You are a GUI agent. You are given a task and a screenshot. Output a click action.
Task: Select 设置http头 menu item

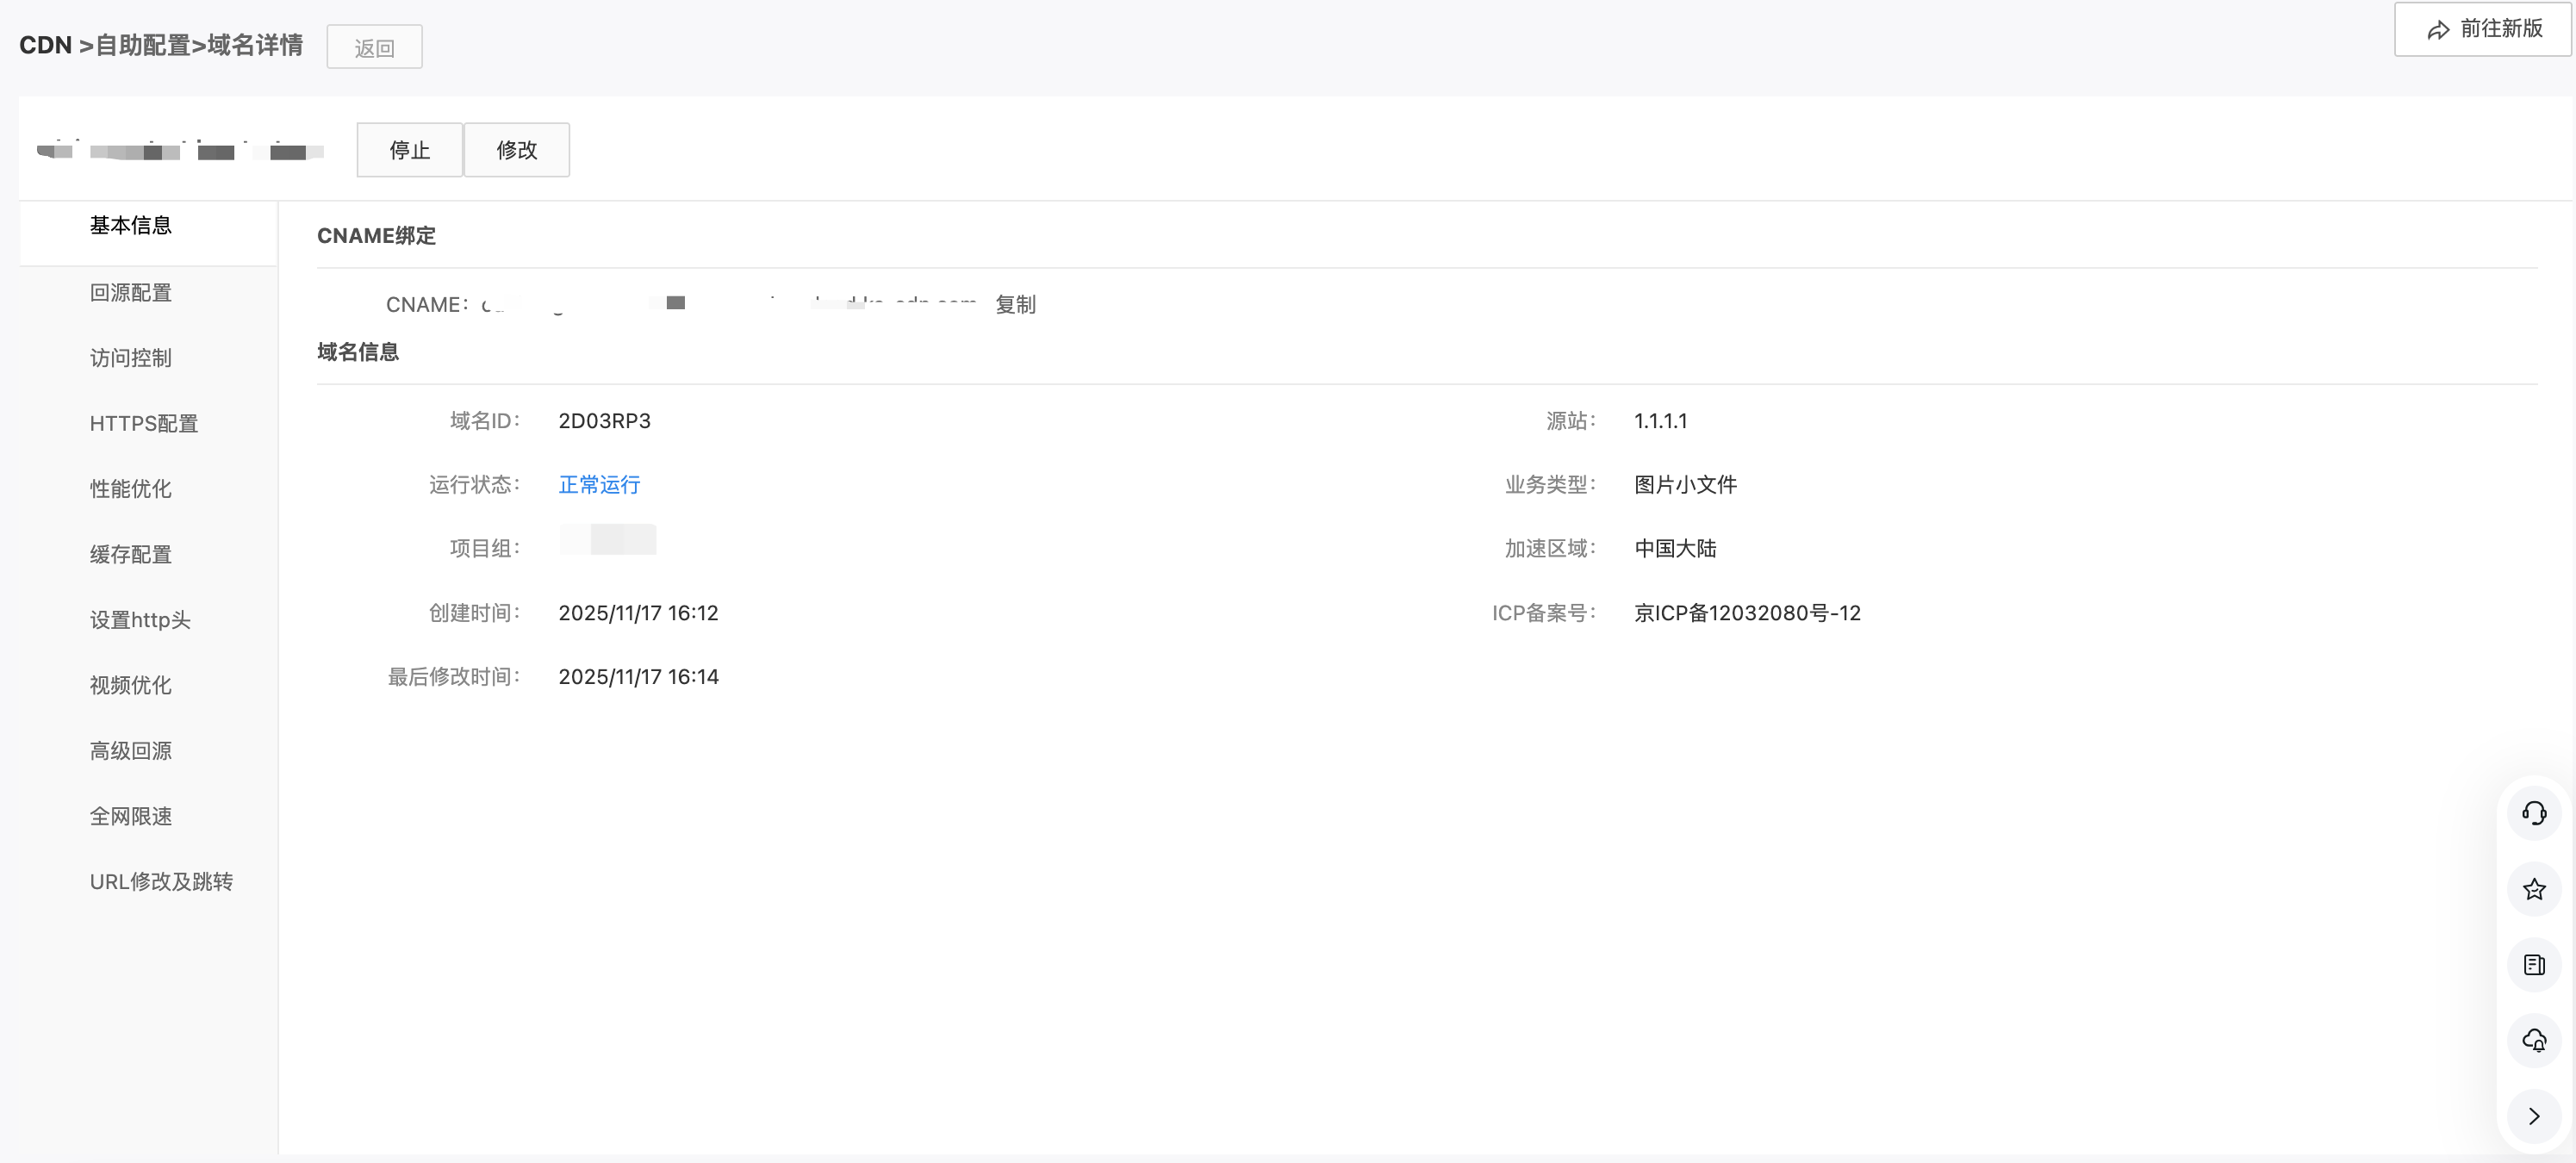pyautogui.click(x=140, y=620)
